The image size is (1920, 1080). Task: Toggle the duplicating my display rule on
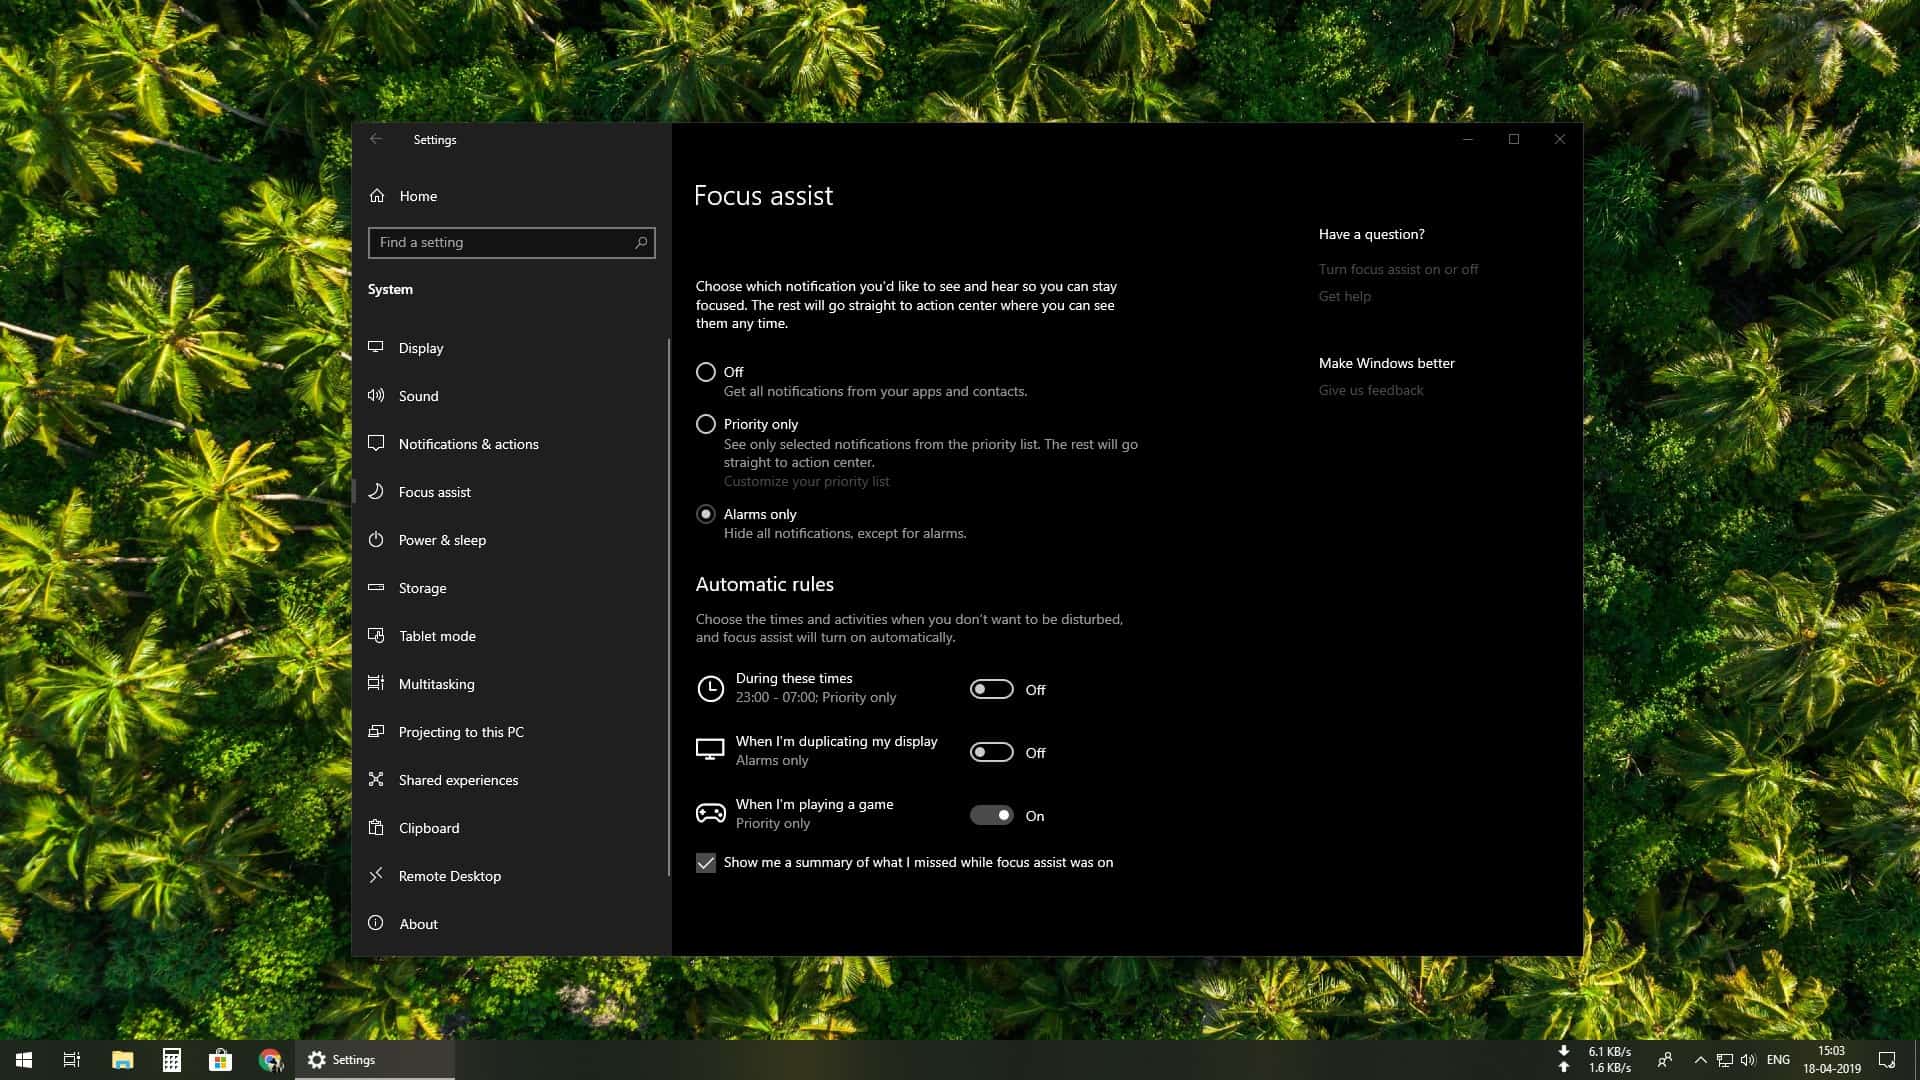[991, 751]
